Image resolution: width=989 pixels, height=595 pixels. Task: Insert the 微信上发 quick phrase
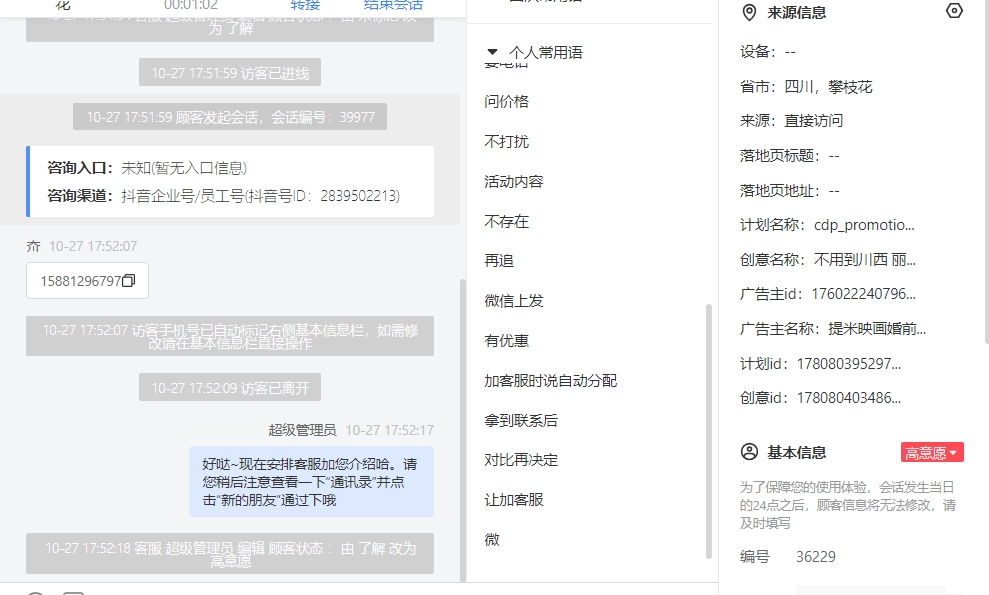click(514, 301)
